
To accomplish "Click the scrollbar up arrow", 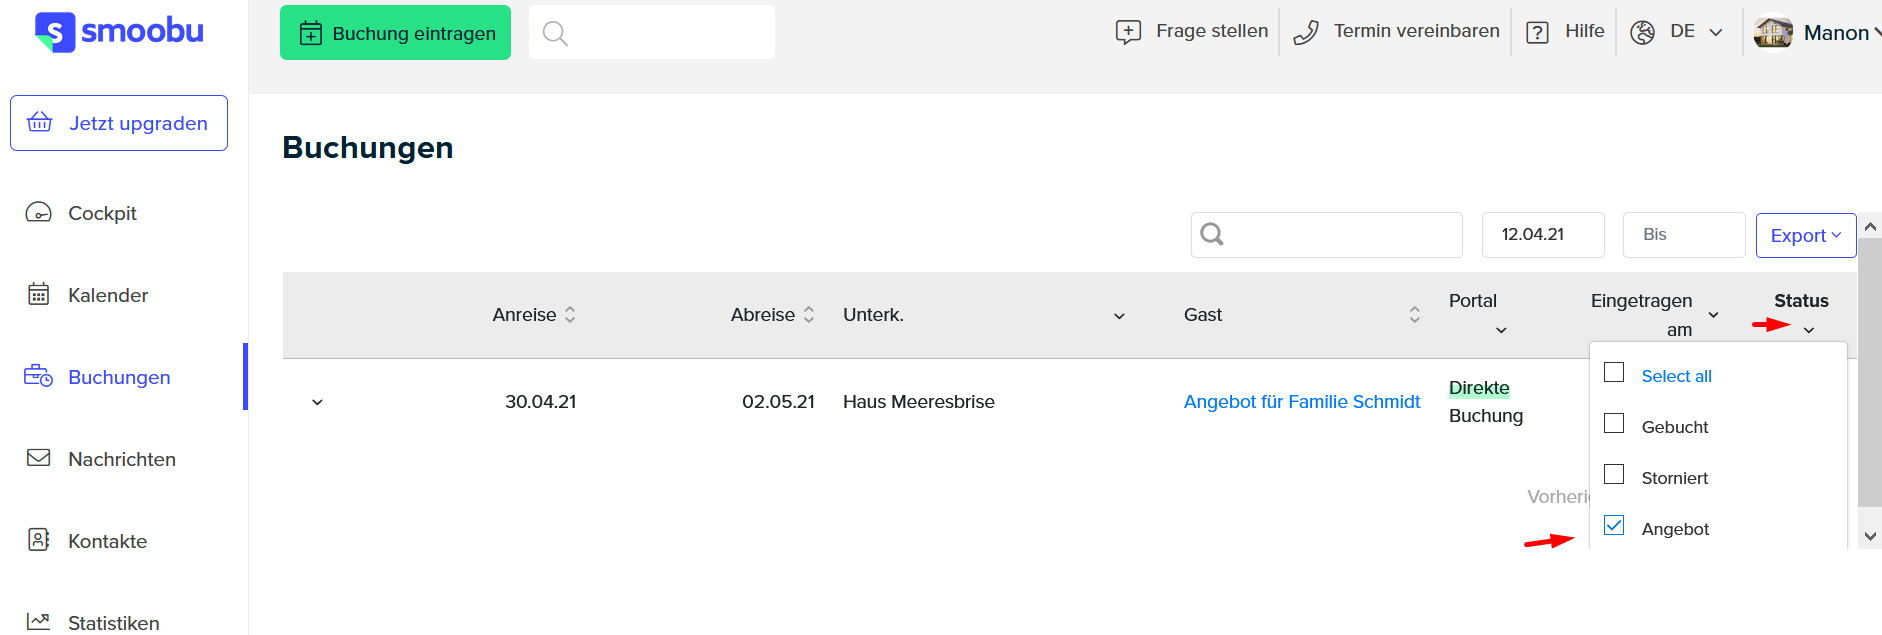I will point(1870,226).
